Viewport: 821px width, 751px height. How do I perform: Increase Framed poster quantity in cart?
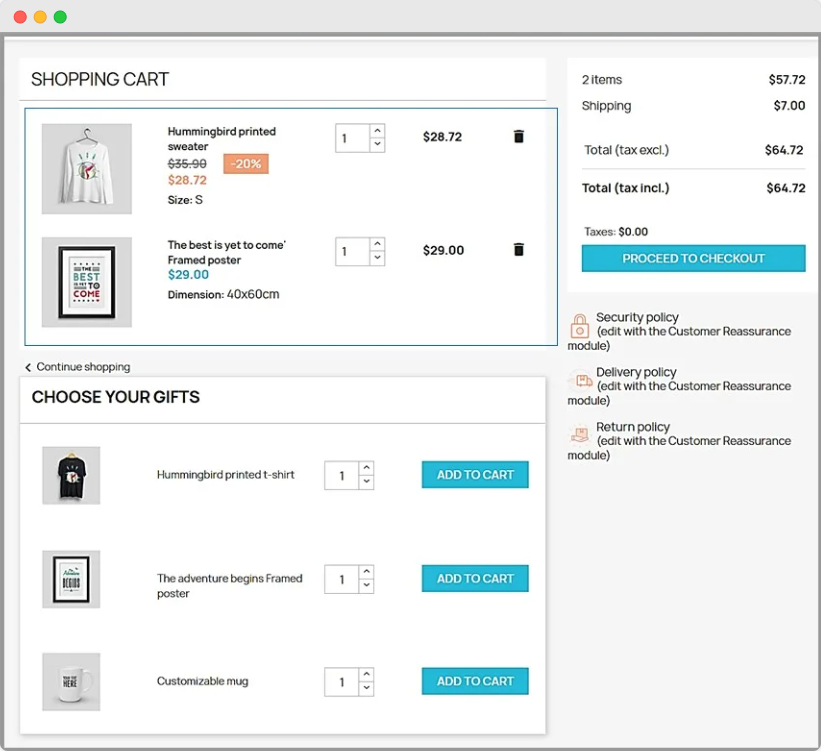click(377, 244)
